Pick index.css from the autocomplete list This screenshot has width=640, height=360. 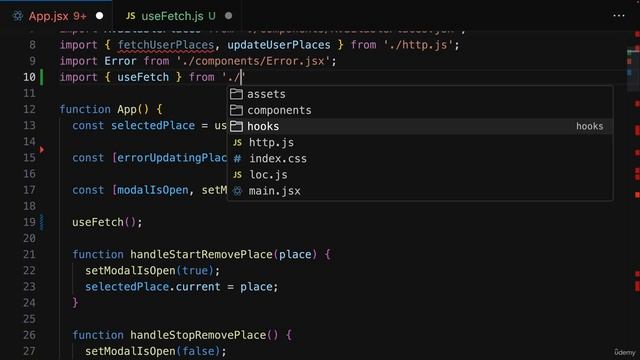[x=420, y=158]
